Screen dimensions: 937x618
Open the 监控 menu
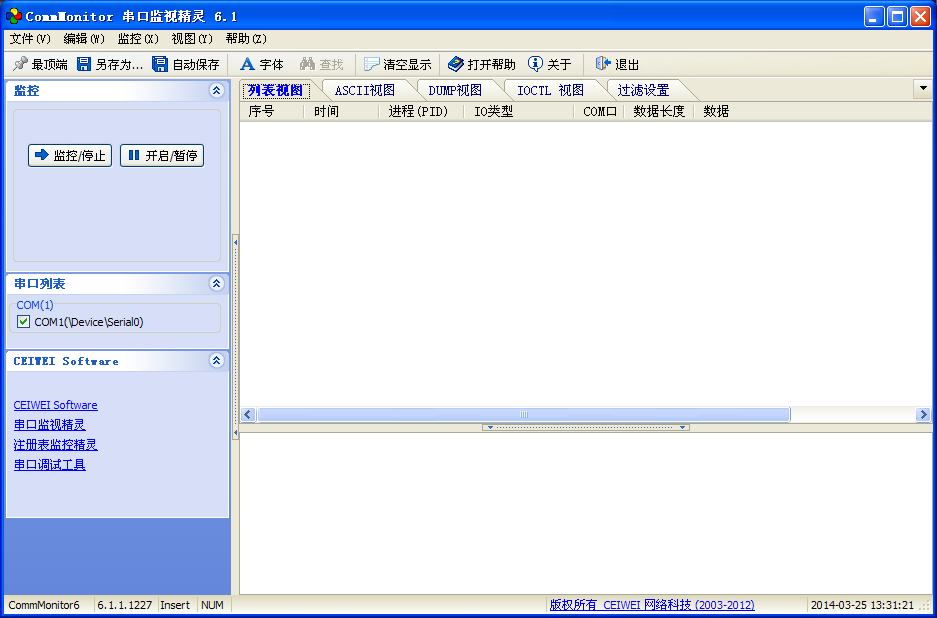pyautogui.click(x=137, y=39)
